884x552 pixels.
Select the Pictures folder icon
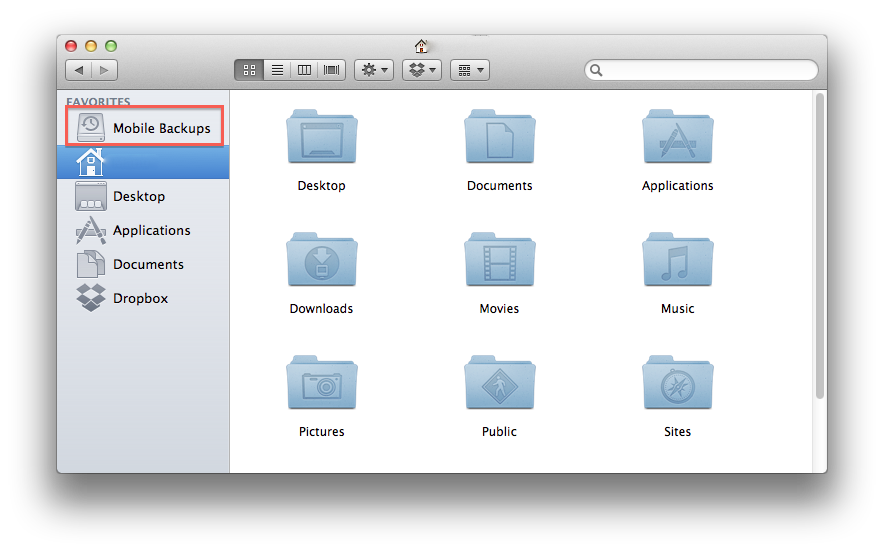pyautogui.click(x=322, y=383)
